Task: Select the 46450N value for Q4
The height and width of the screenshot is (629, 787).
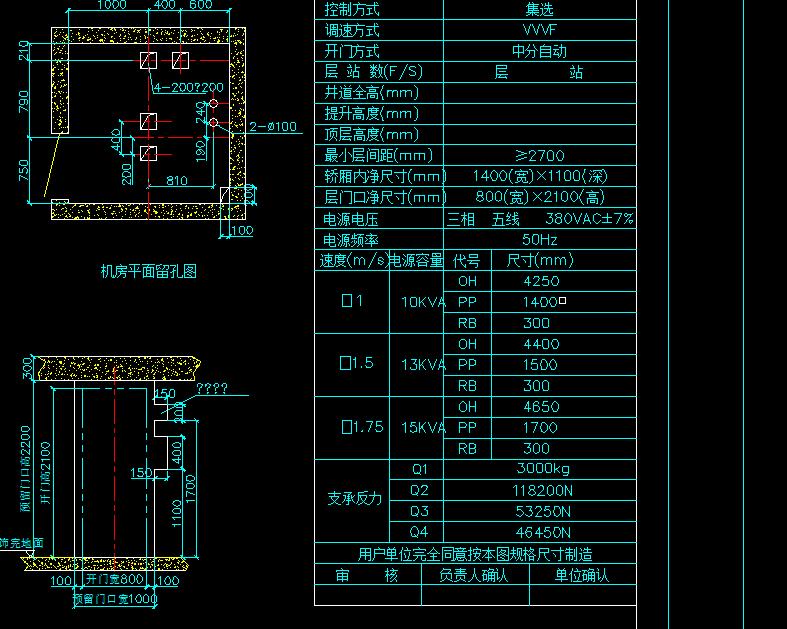Action: [x=543, y=532]
